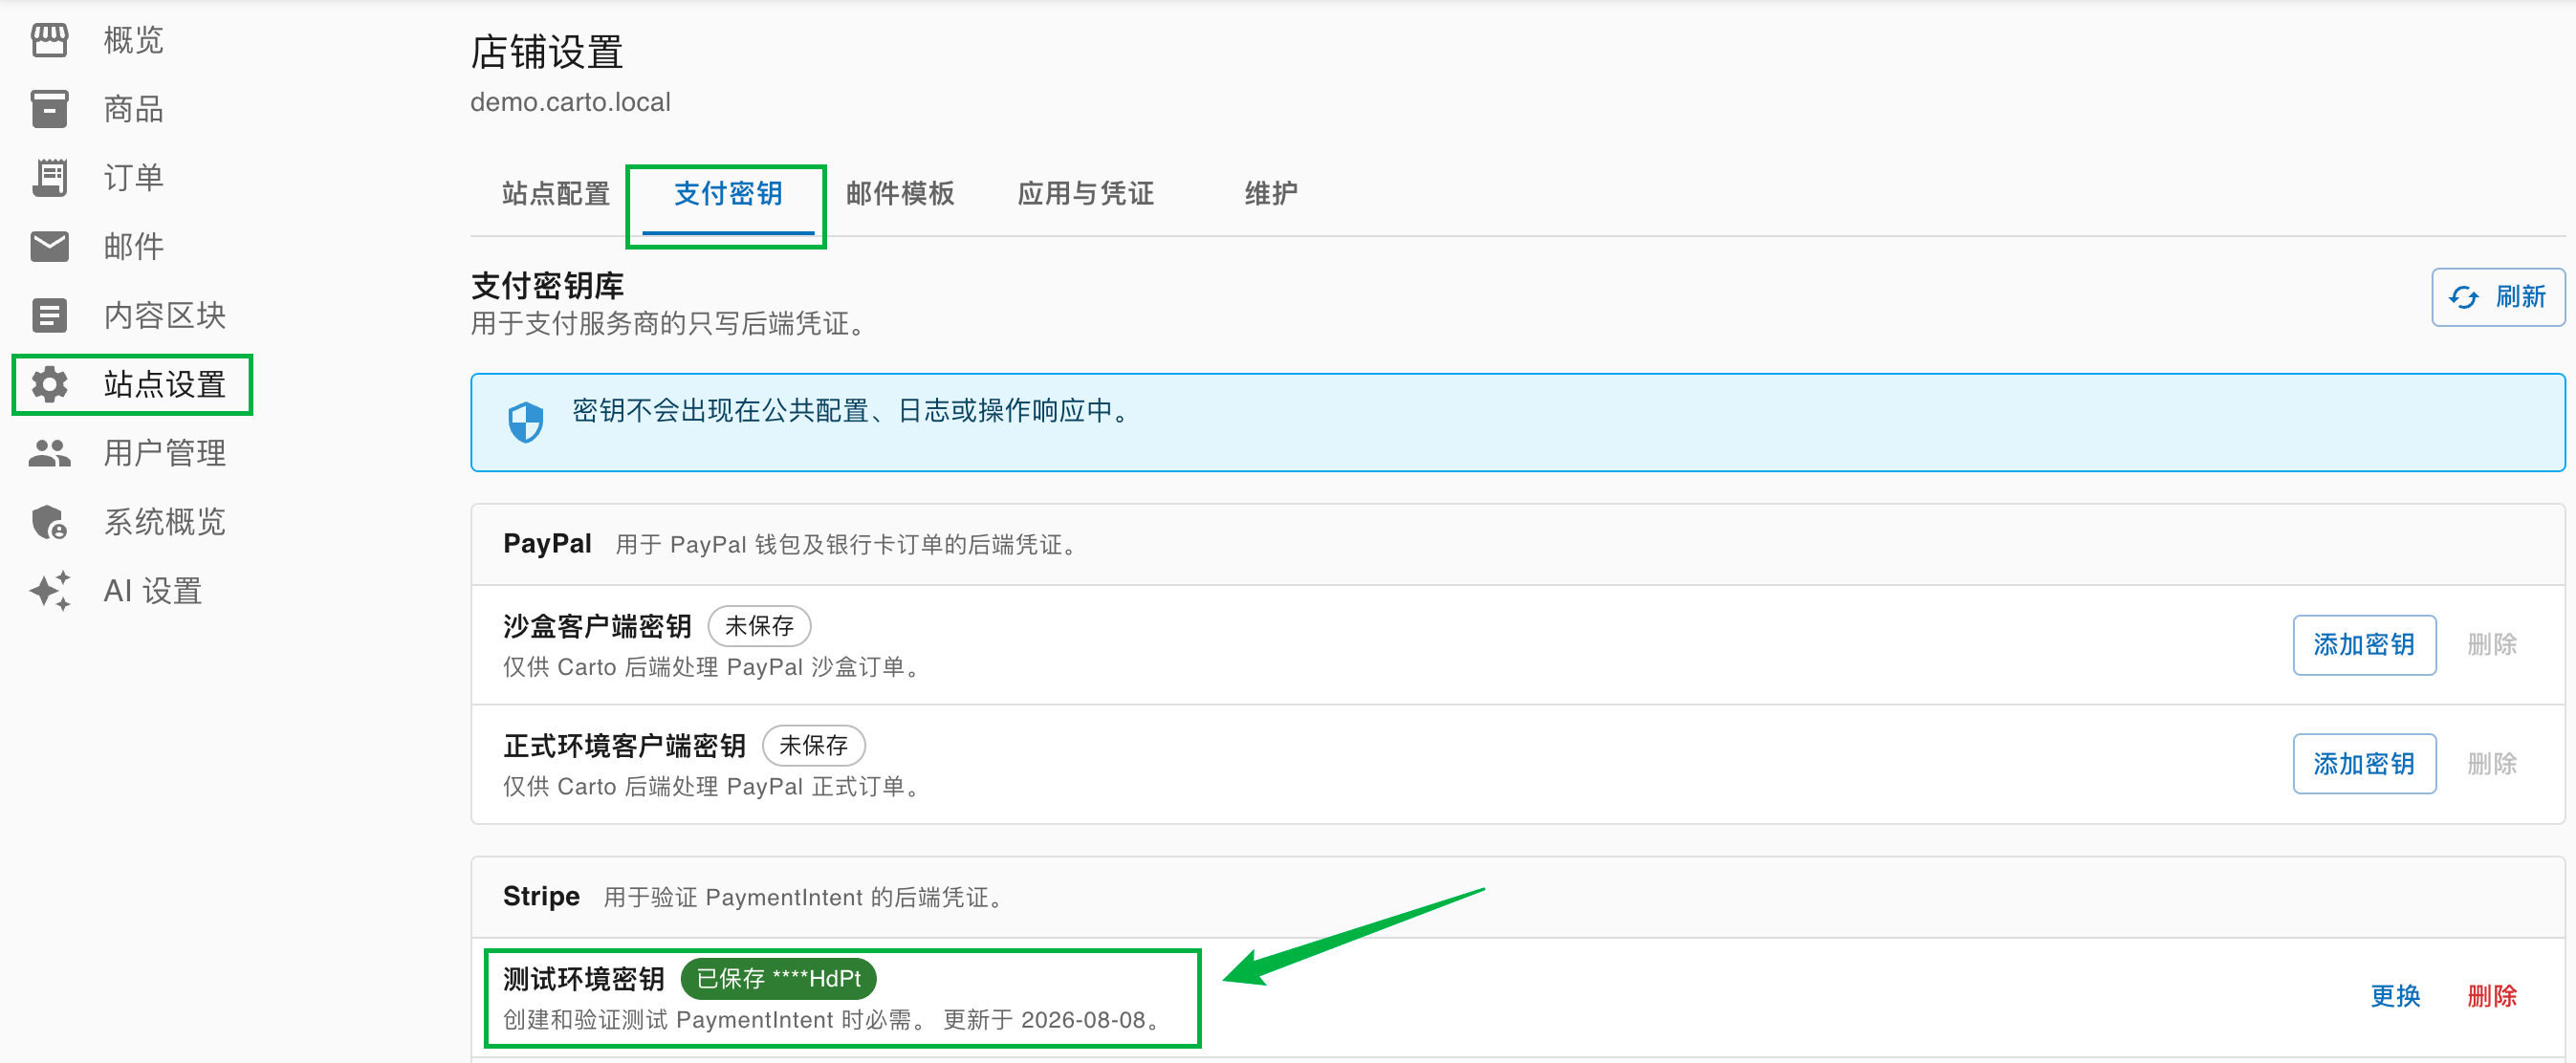Click the 店铺设置 page title

click(x=547, y=52)
